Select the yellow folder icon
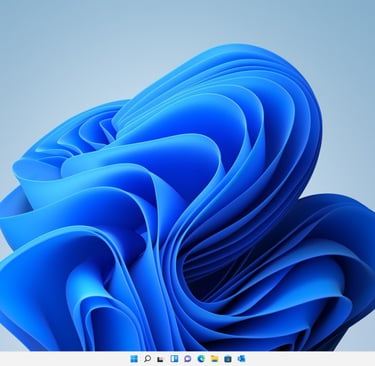Image resolution: width=375 pixels, height=366 pixels. [x=214, y=359]
